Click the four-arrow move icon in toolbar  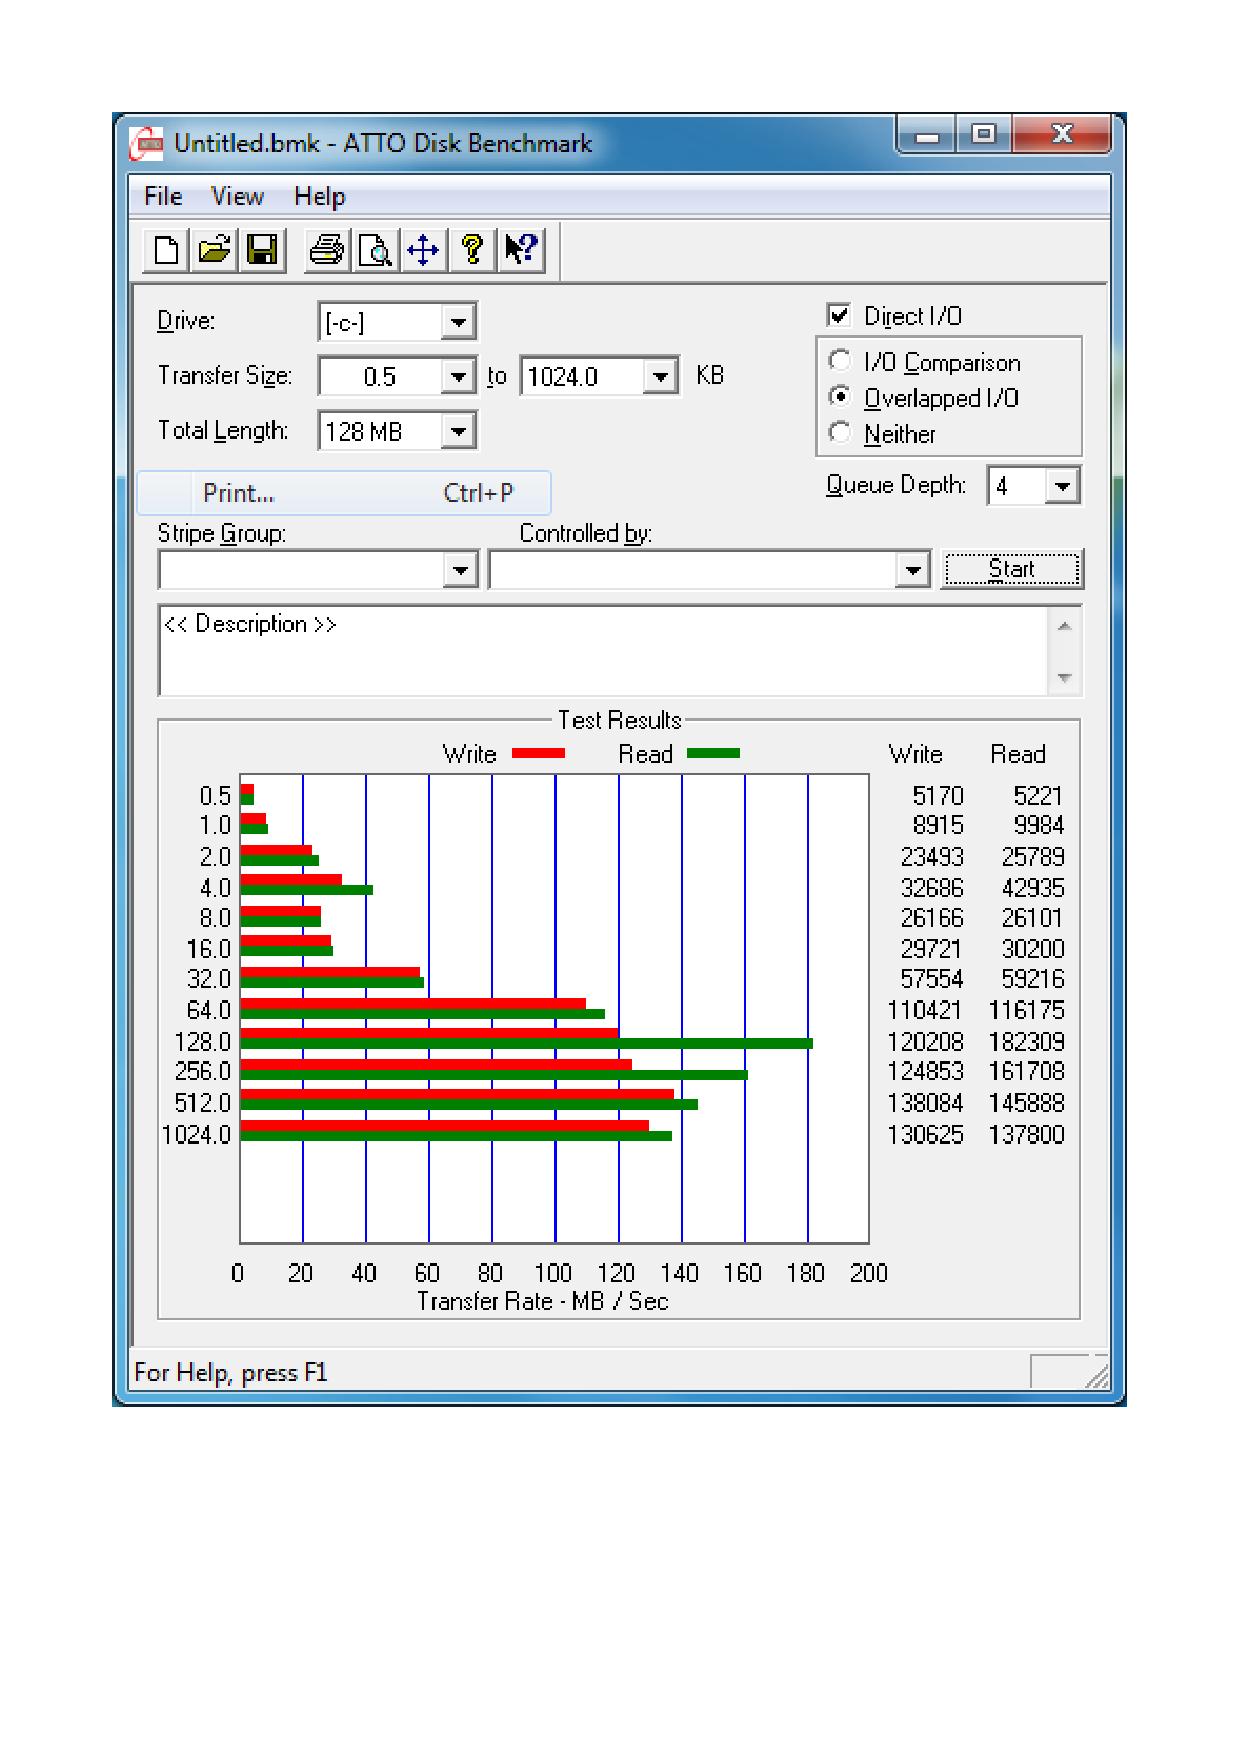[423, 250]
